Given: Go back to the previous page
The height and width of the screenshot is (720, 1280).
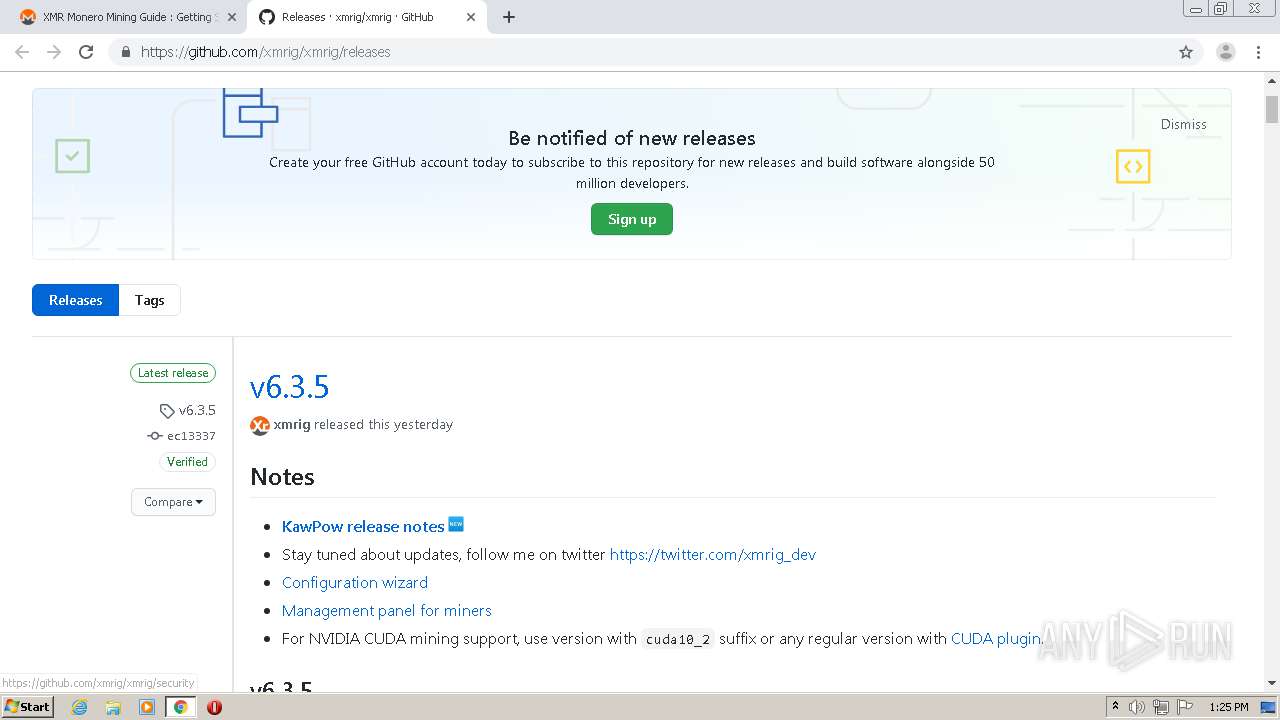Looking at the screenshot, I should coord(22,52).
